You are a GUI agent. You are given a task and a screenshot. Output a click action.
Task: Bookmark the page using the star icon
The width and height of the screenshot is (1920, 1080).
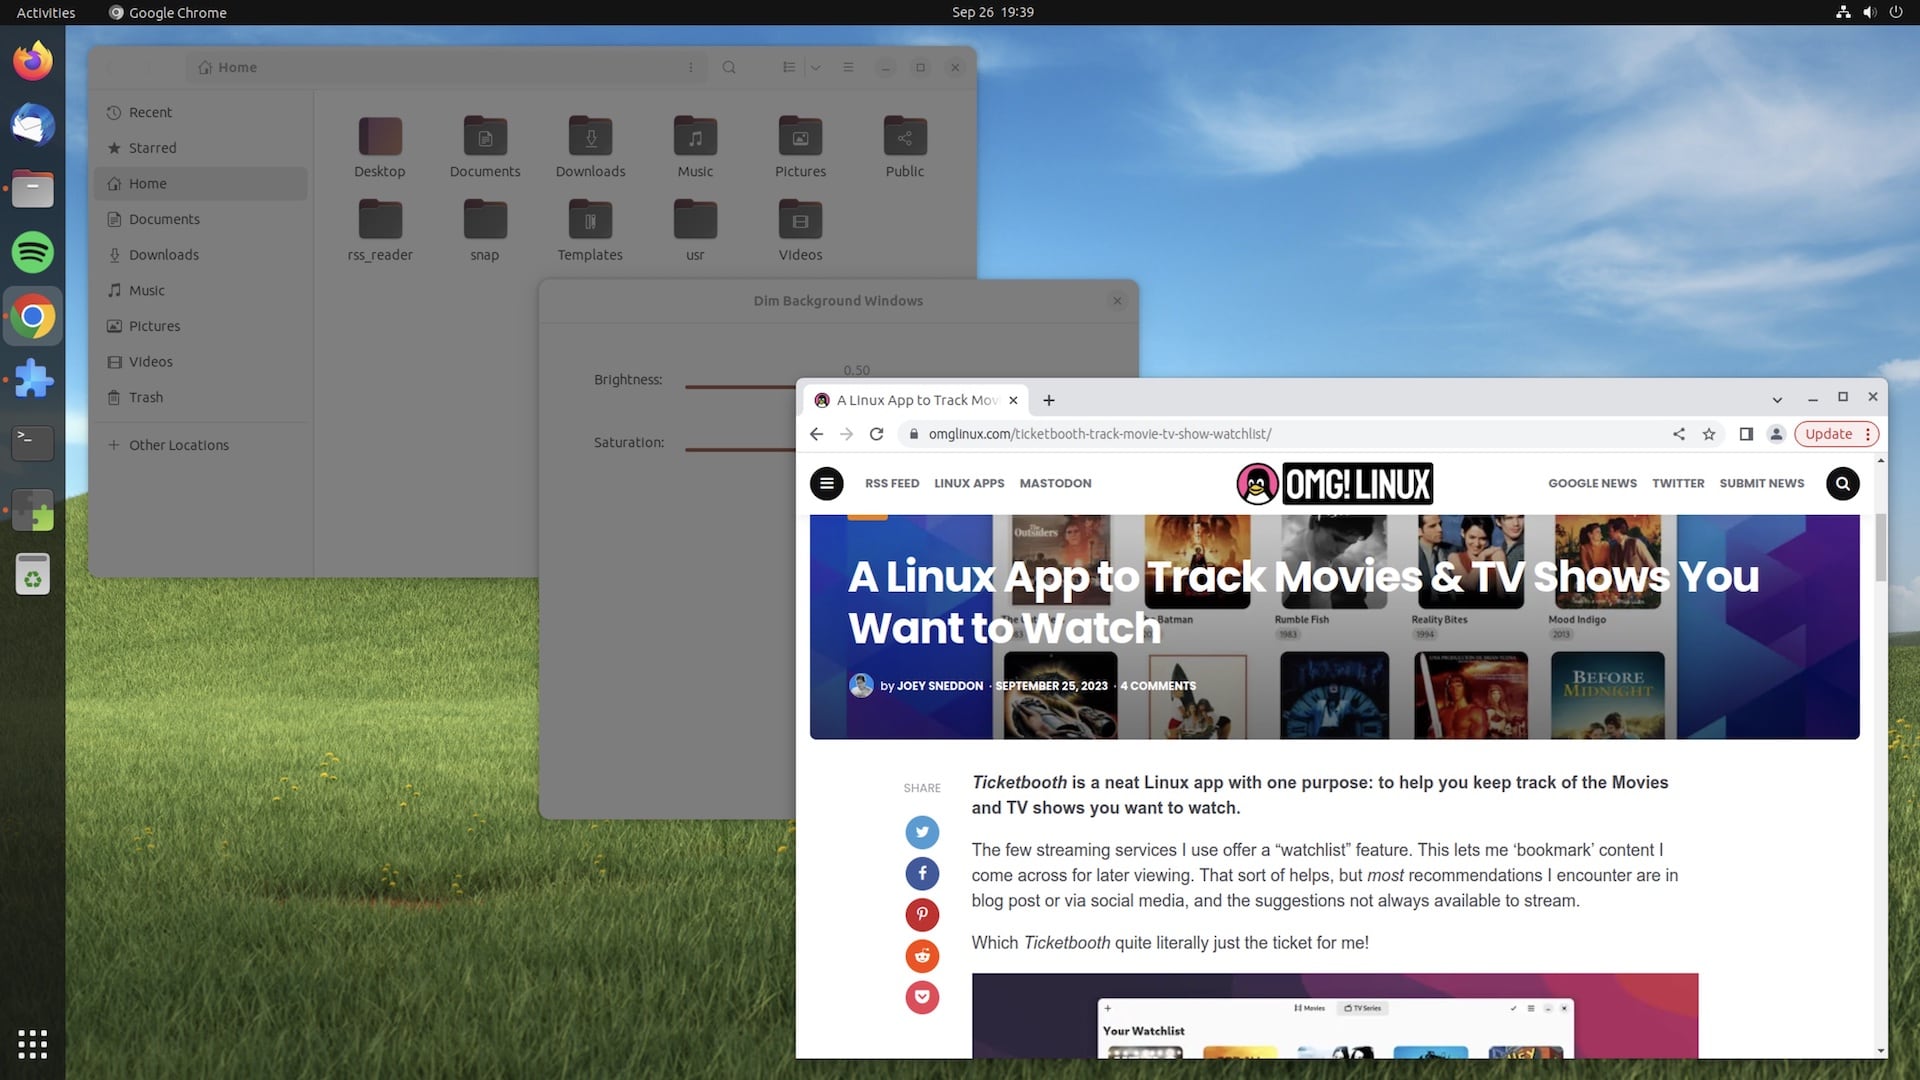coord(1709,434)
